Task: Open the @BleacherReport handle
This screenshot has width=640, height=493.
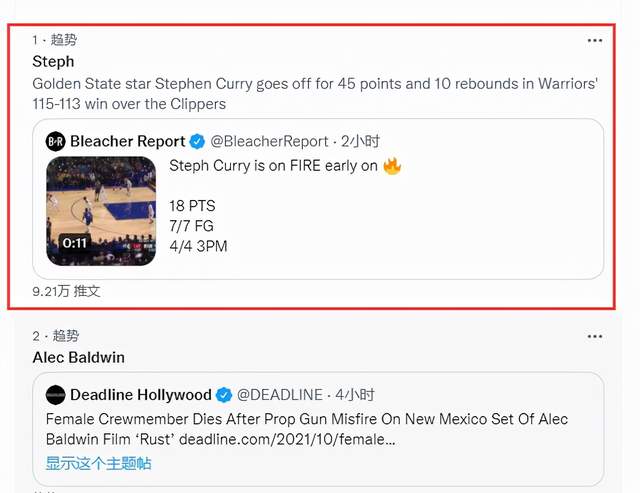Action: tap(269, 141)
